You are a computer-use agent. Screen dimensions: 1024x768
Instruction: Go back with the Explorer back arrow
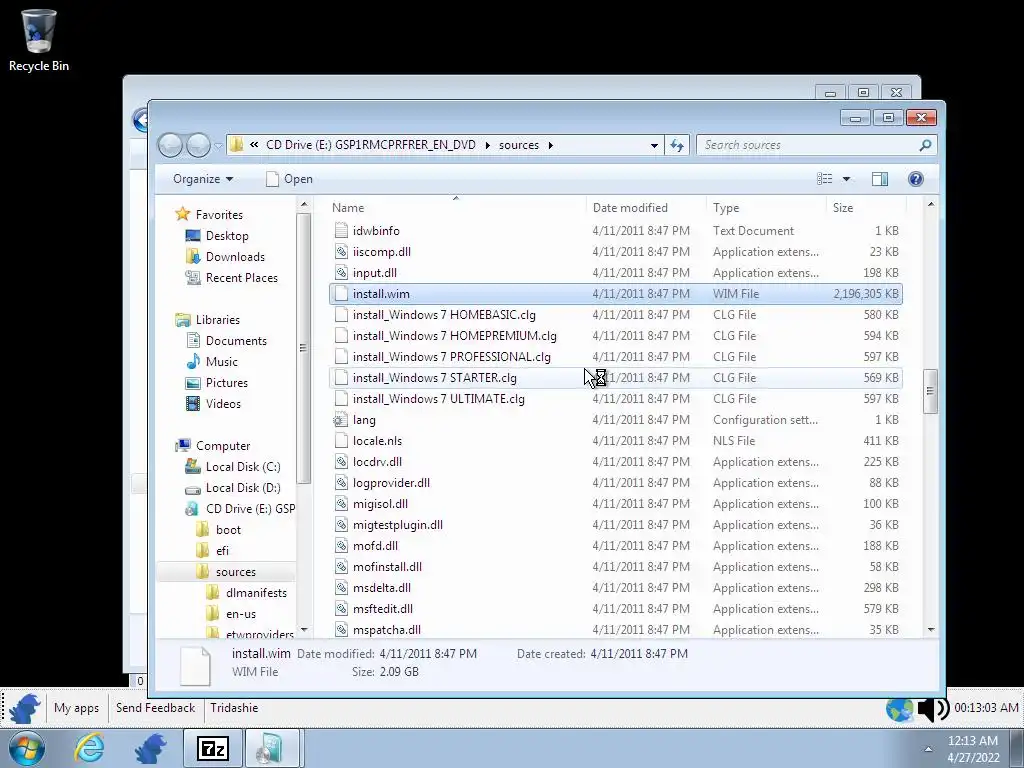170,145
